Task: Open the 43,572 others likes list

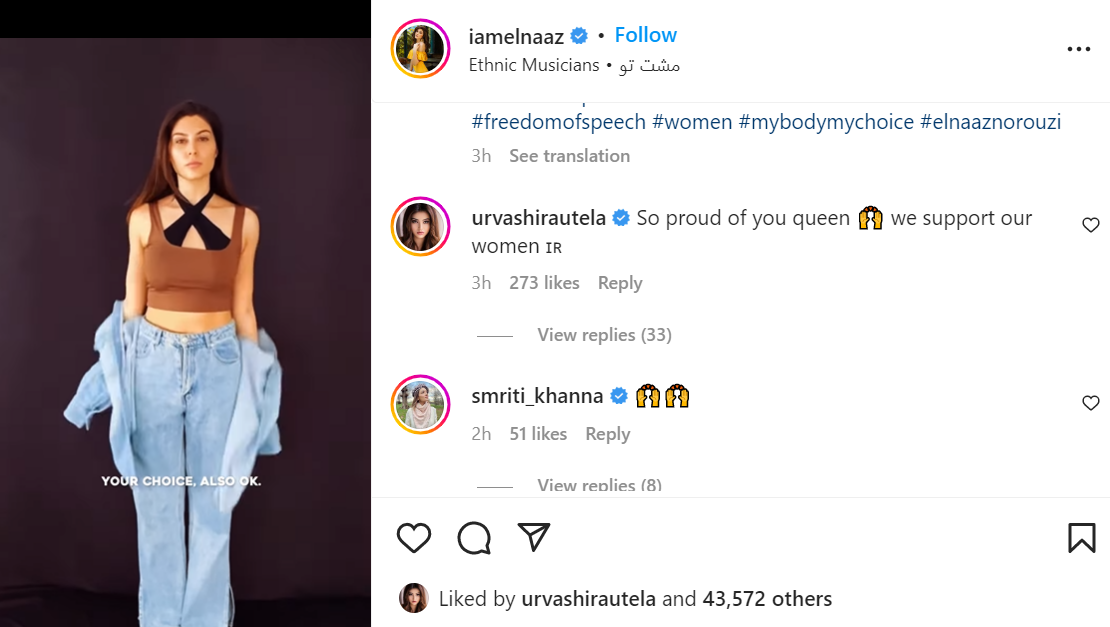Action: pos(767,599)
